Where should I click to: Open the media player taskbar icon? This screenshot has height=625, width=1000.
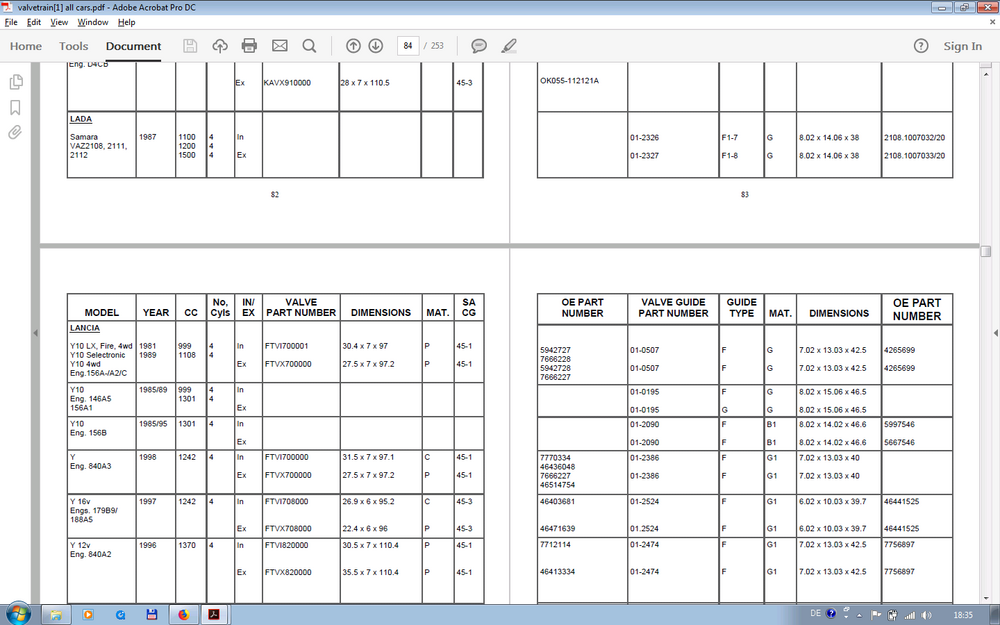pyautogui.click(x=88, y=615)
